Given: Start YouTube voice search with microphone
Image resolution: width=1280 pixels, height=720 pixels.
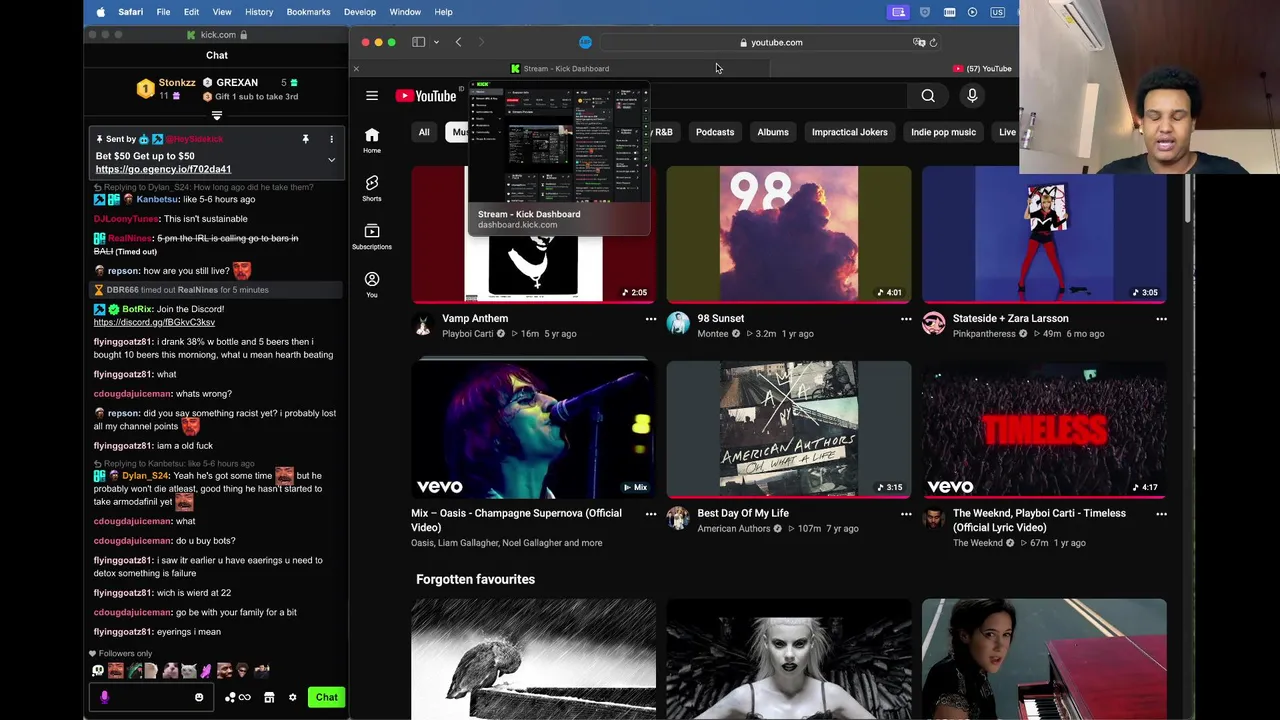Looking at the screenshot, I should coord(972,96).
